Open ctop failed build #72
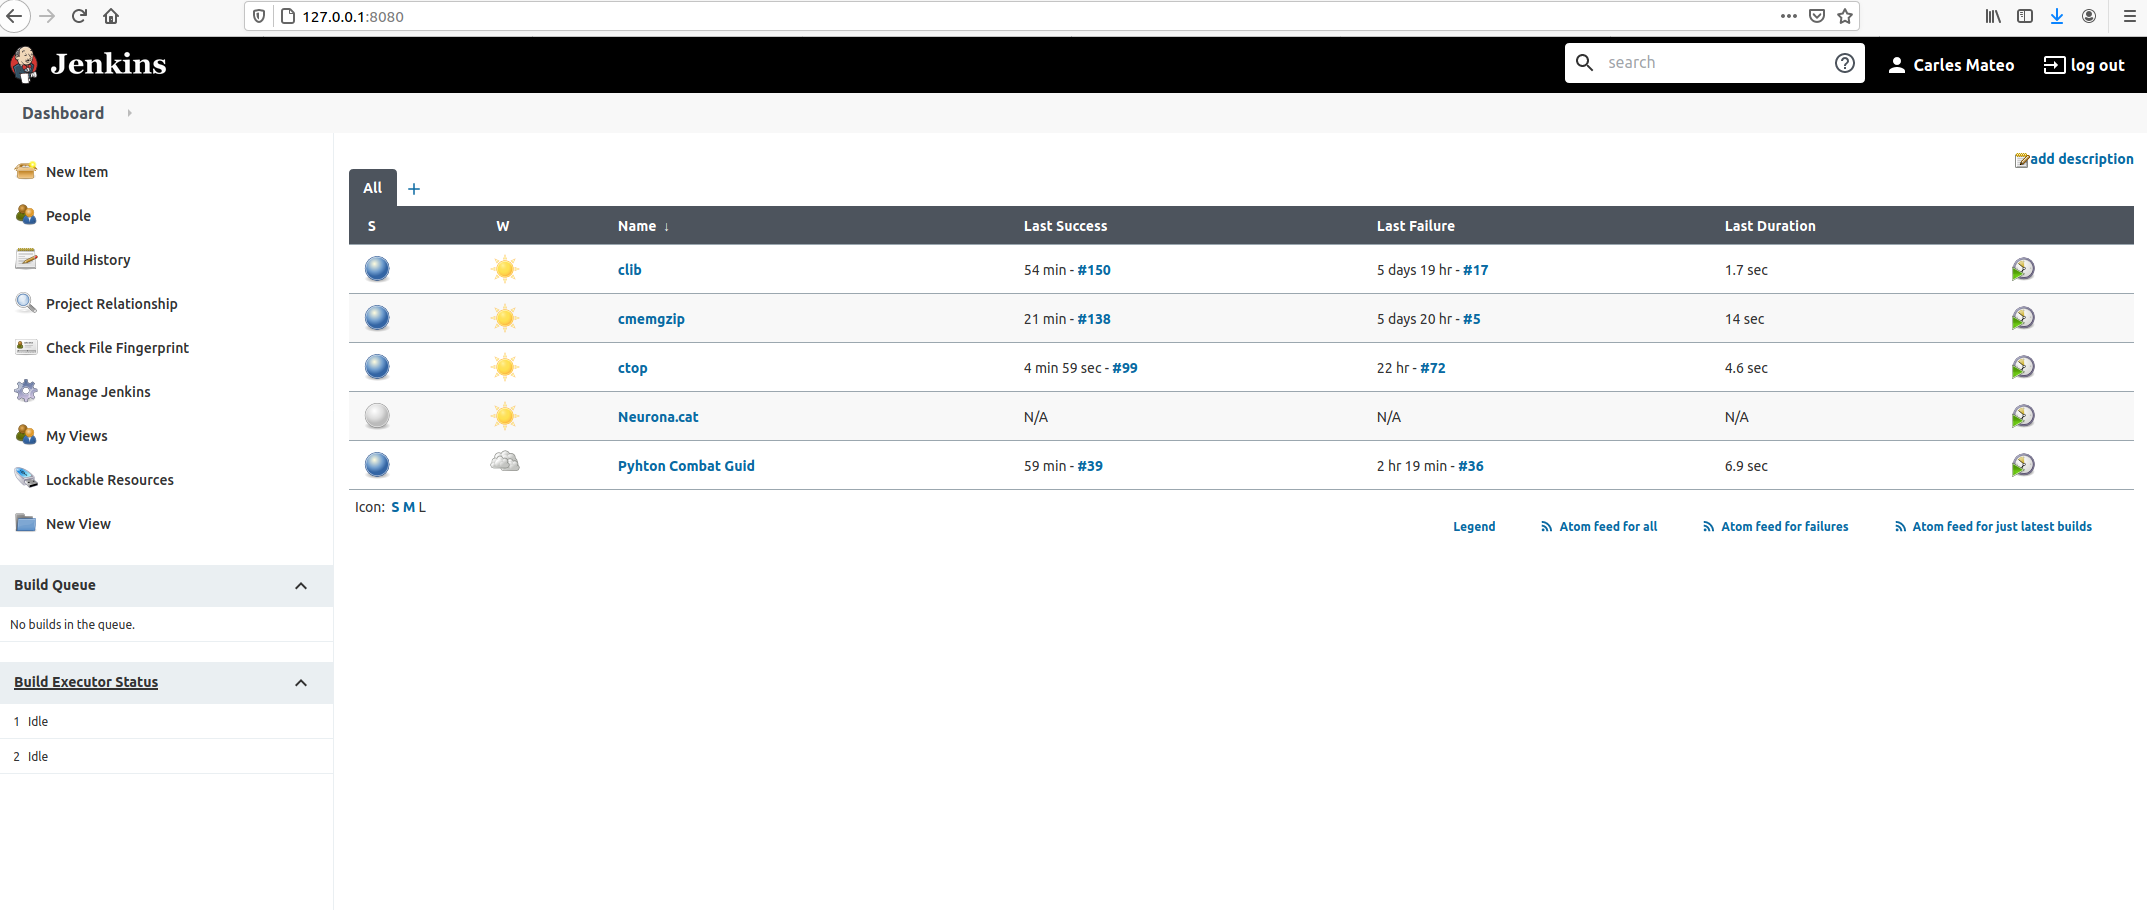 point(1433,368)
